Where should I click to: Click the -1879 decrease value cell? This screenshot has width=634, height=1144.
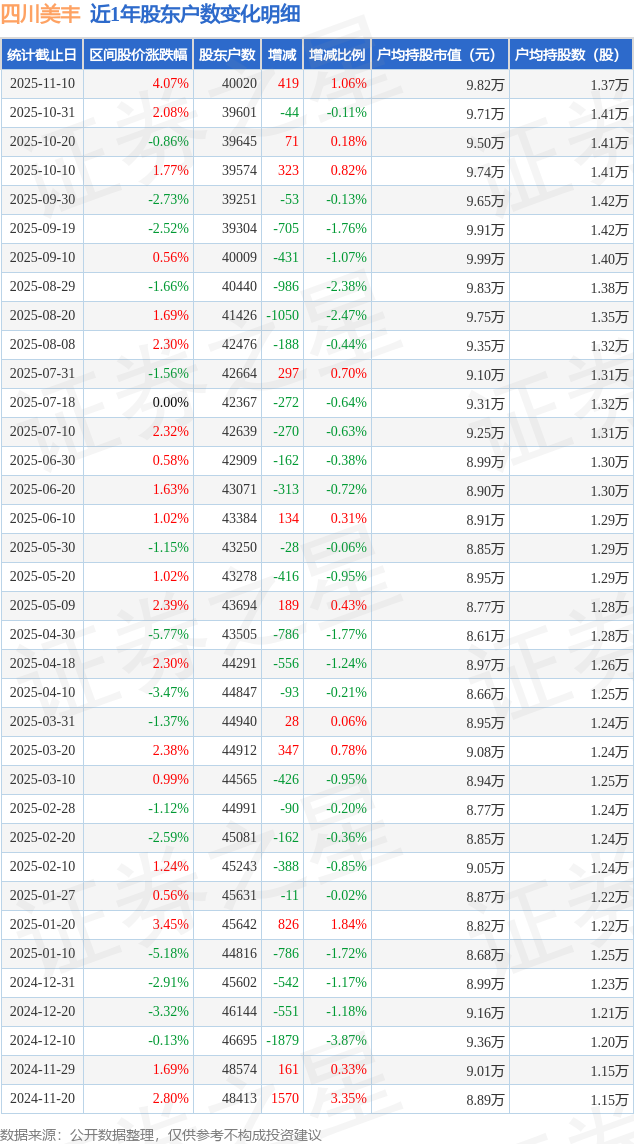click(282, 1041)
